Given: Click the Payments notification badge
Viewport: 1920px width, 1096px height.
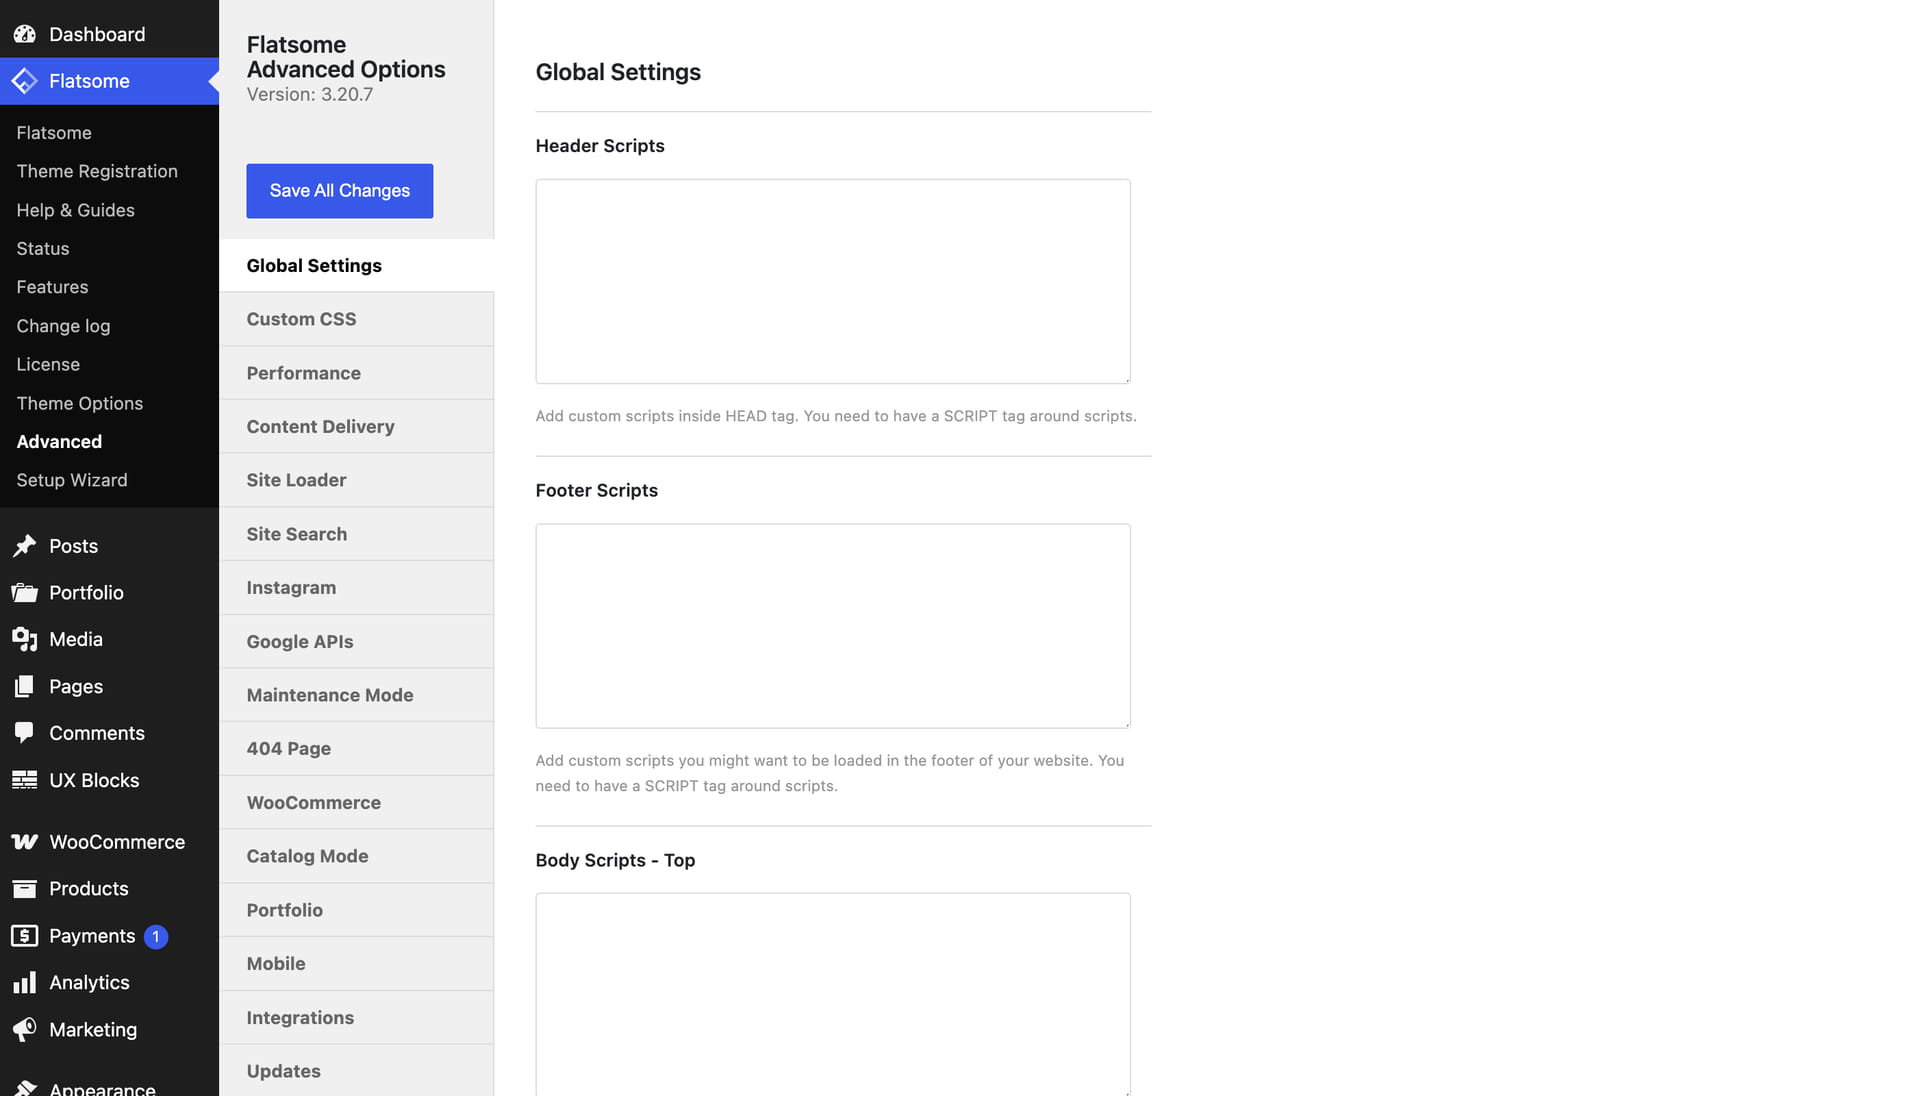Looking at the screenshot, I should pos(156,936).
